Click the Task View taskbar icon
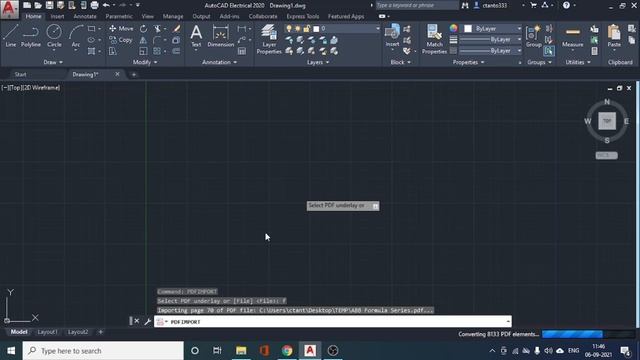The height and width of the screenshot is (360, 640). pos(217,351)
